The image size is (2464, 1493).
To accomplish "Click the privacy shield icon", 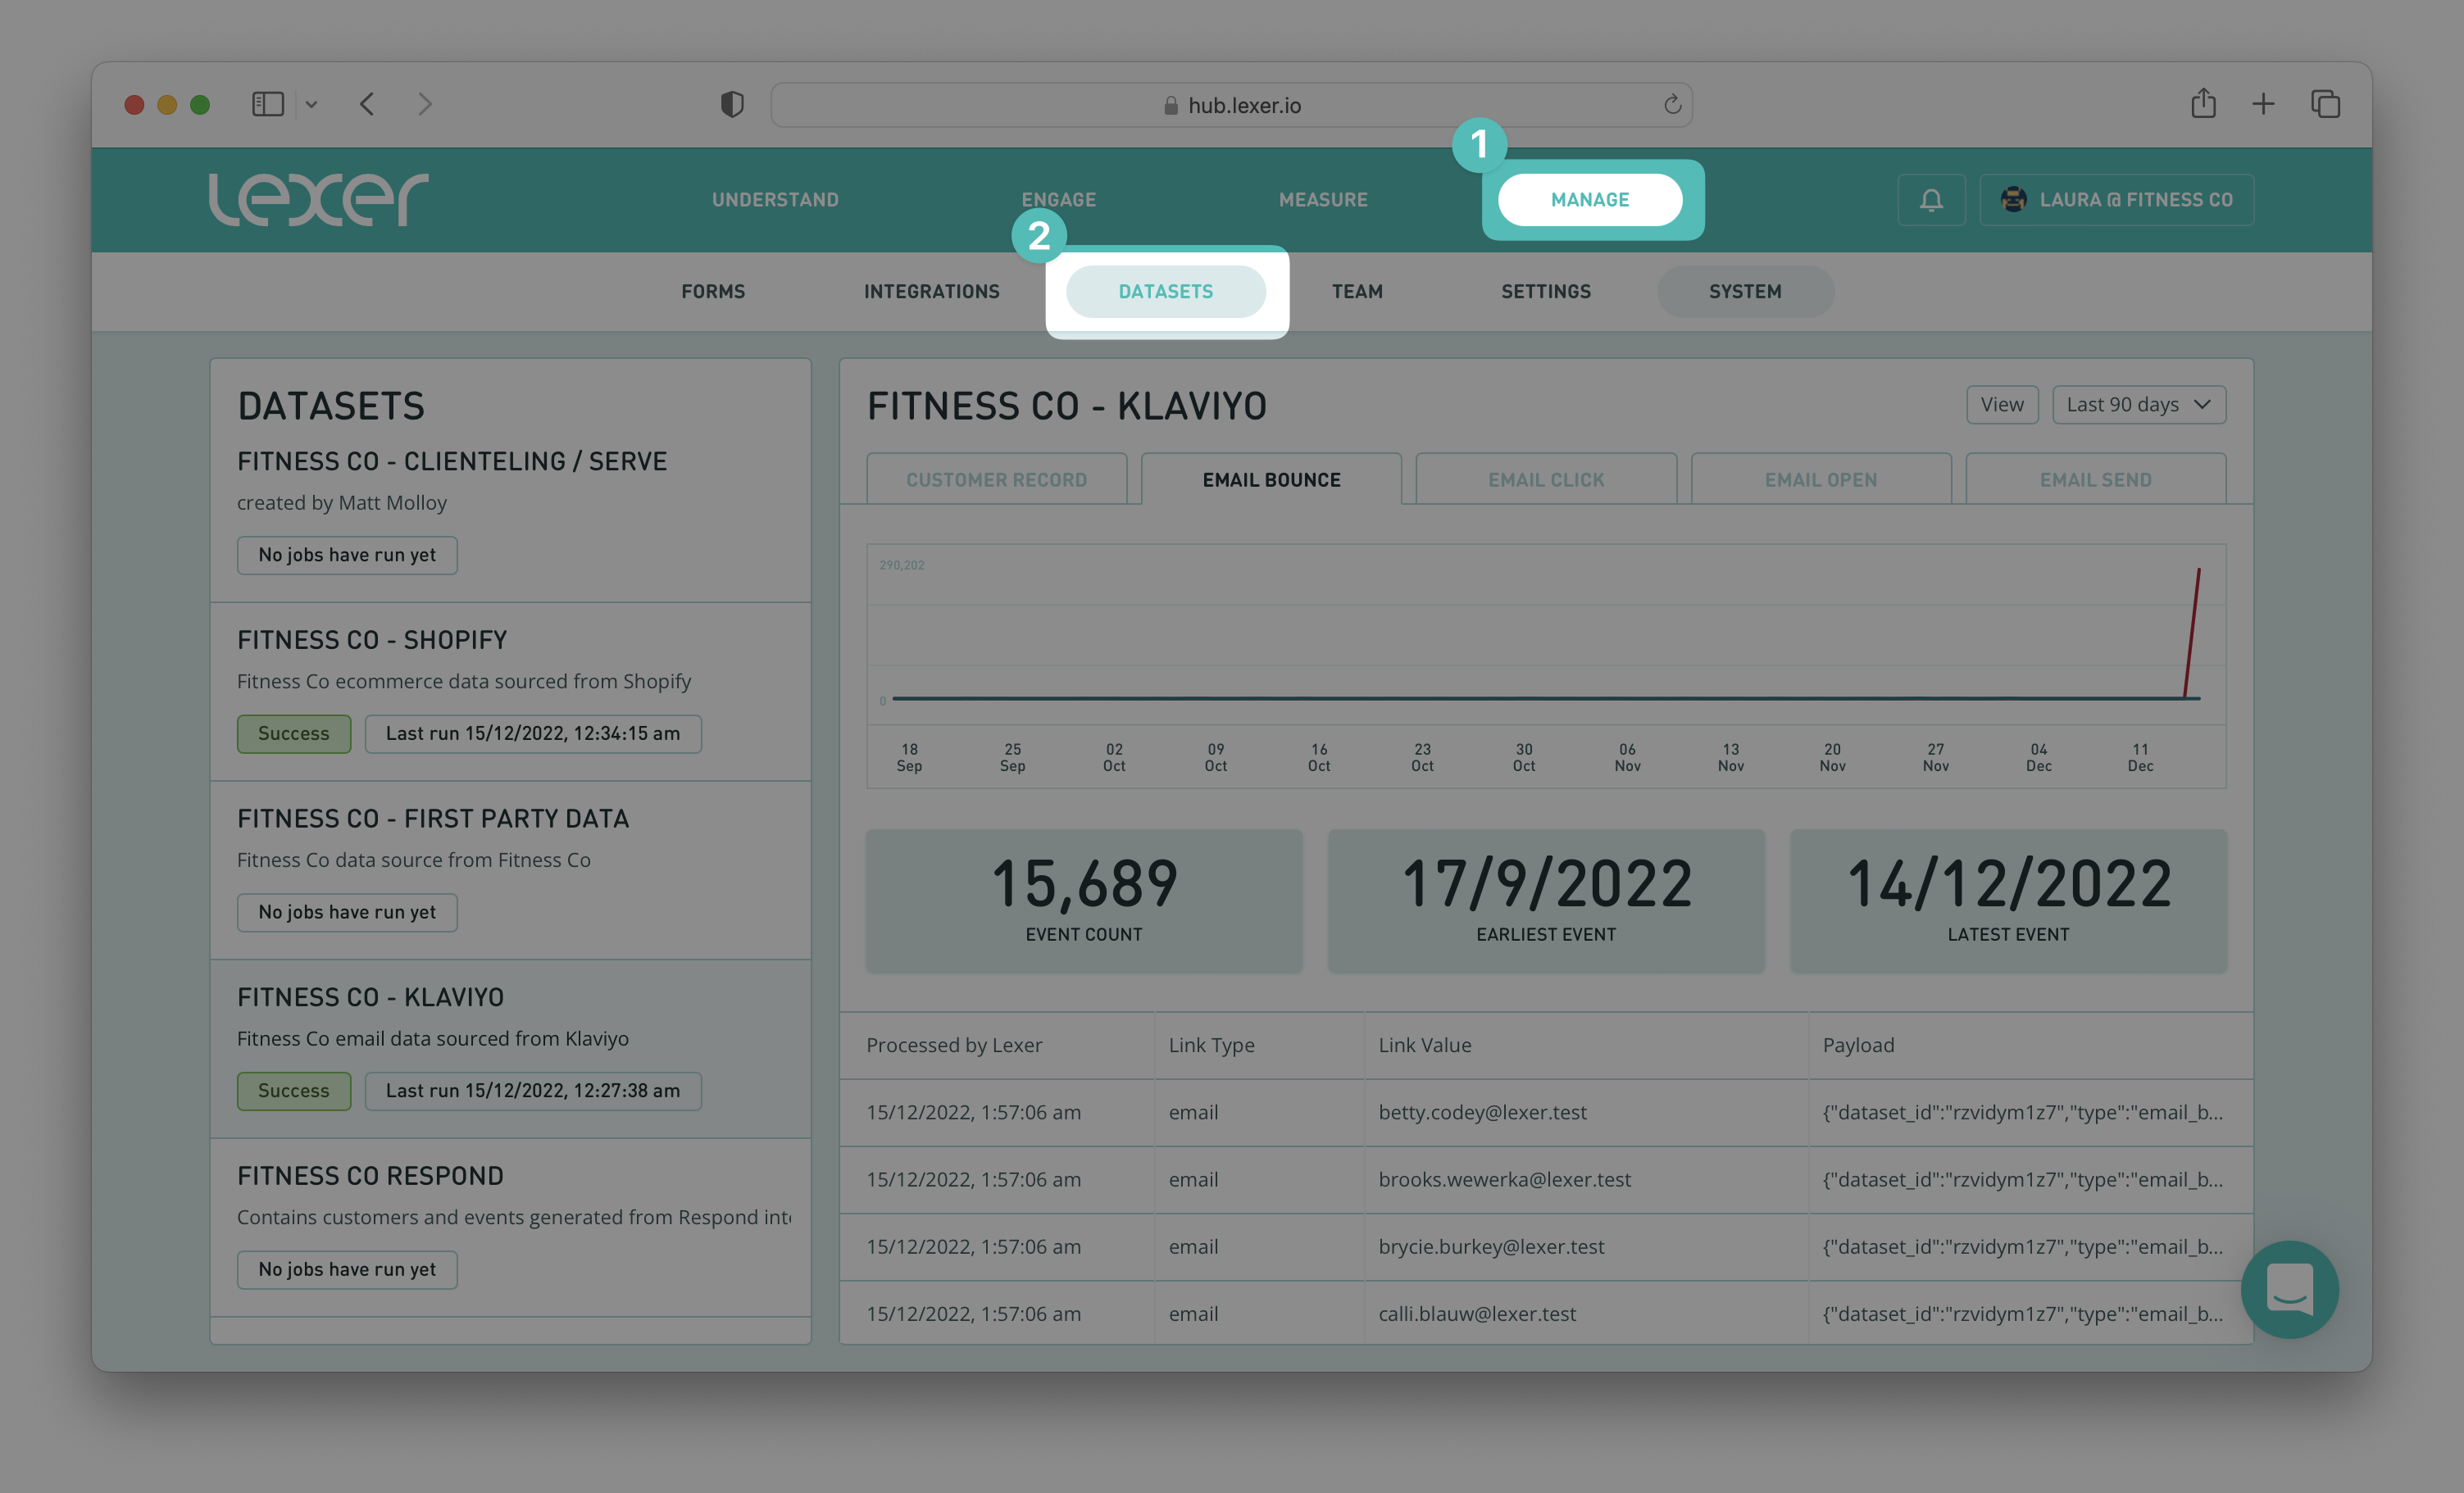I will (x=732, y=104).
